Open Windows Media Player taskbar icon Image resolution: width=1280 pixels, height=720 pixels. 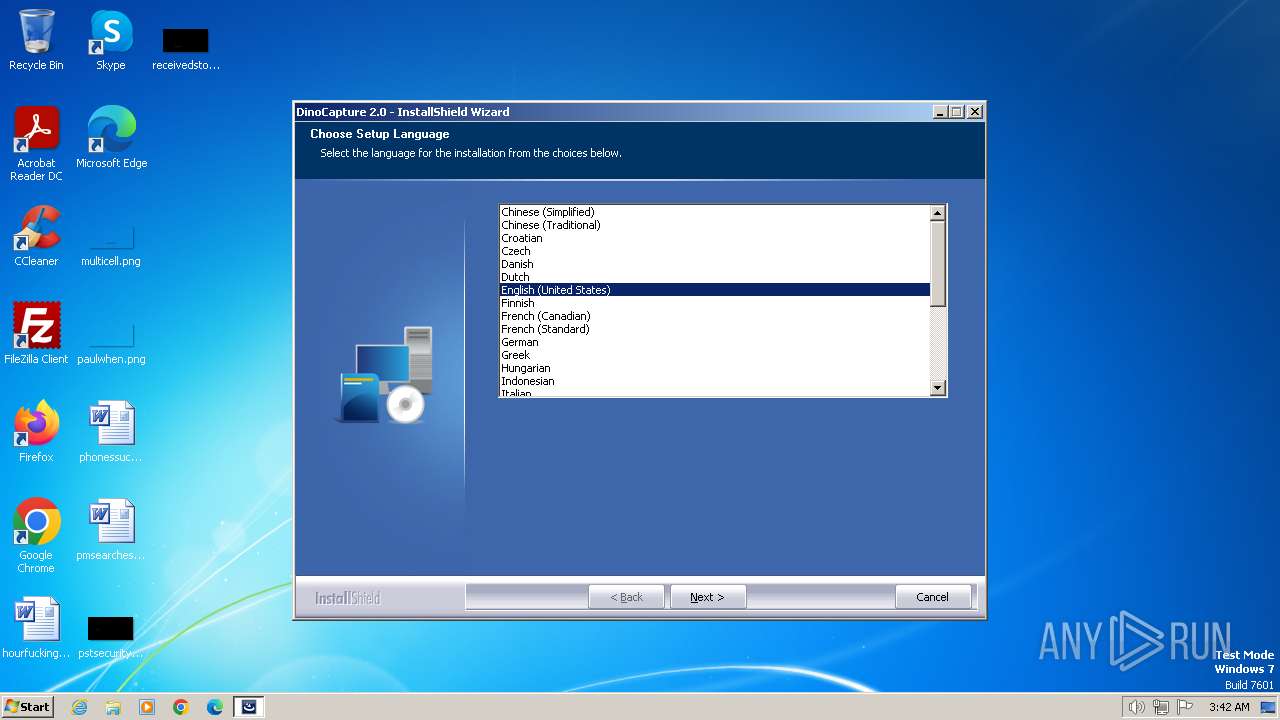(x=147, y=707)
